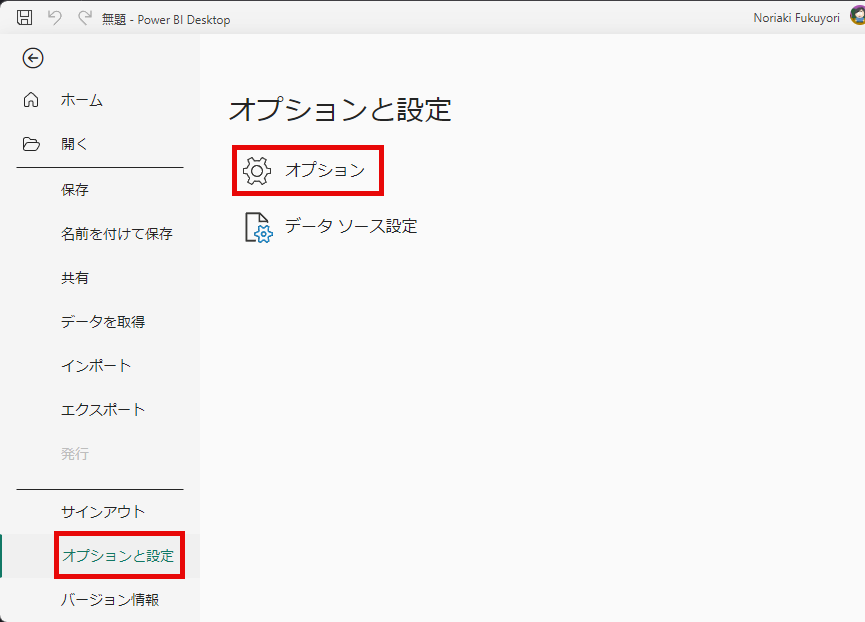Viewport: 865px width, 622px height.
Task: Click the Noriaki Fukuyori account name
Action: [x=796, y=18]
